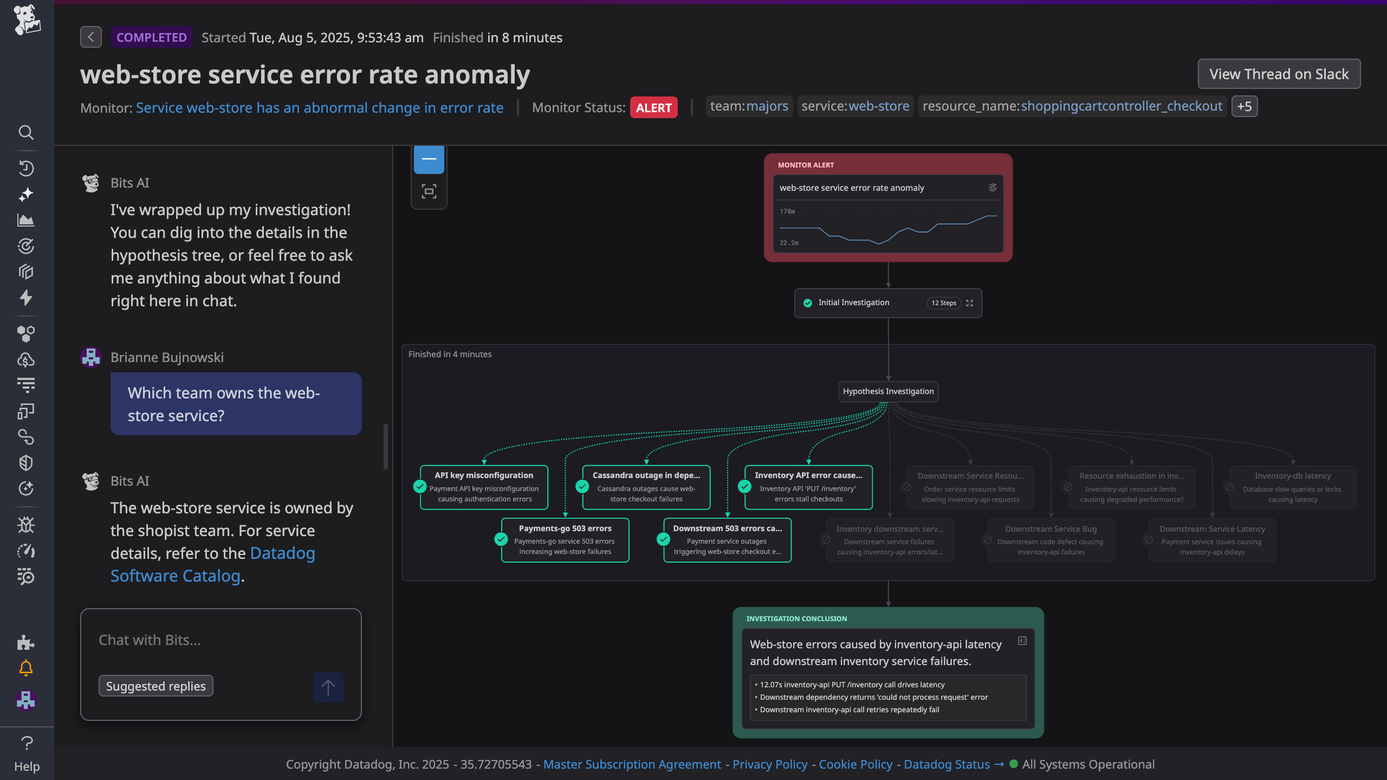Open the API key misconfiguration hypothesis card
The width and height of the screenshot is (1387, 780).
click(x=484, y=487)
